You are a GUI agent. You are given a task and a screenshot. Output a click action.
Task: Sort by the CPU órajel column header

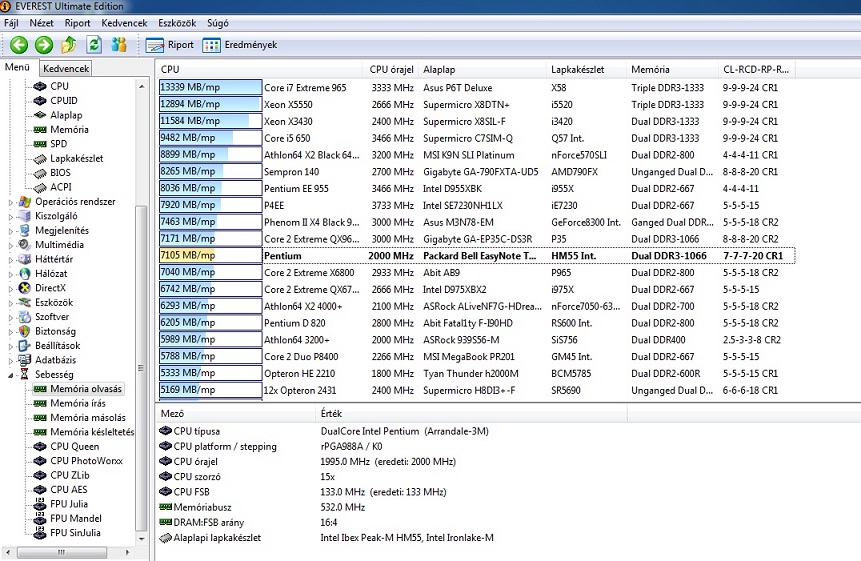click(391, 70)
